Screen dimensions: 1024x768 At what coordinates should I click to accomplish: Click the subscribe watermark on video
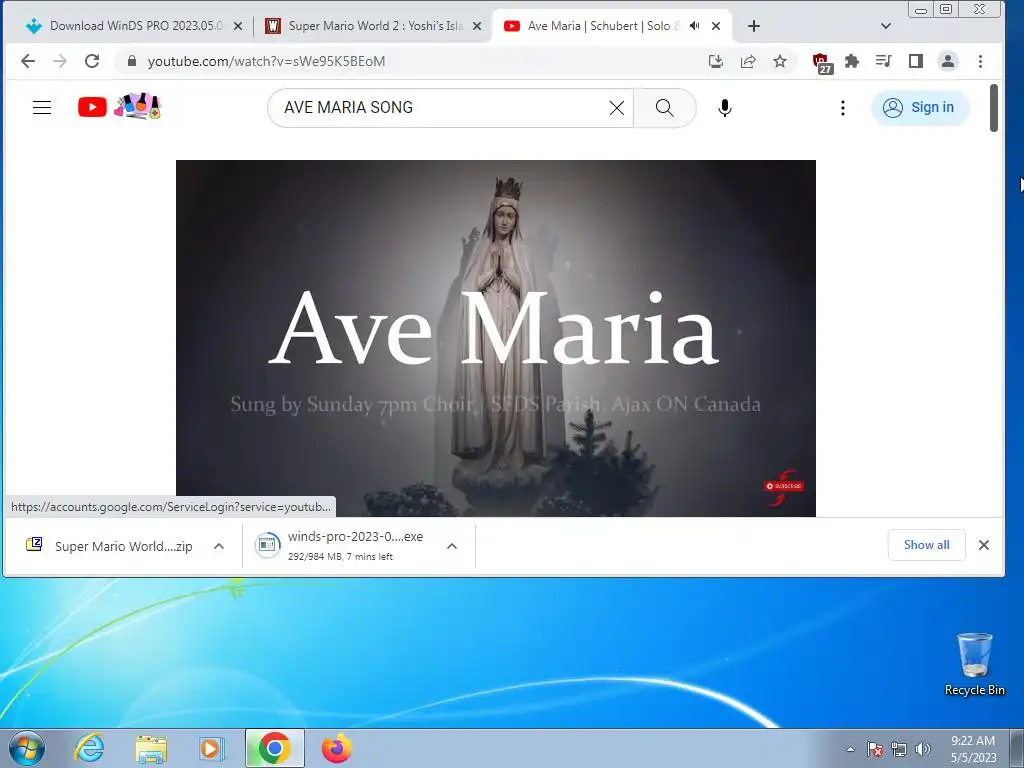[x=784, y=487]
